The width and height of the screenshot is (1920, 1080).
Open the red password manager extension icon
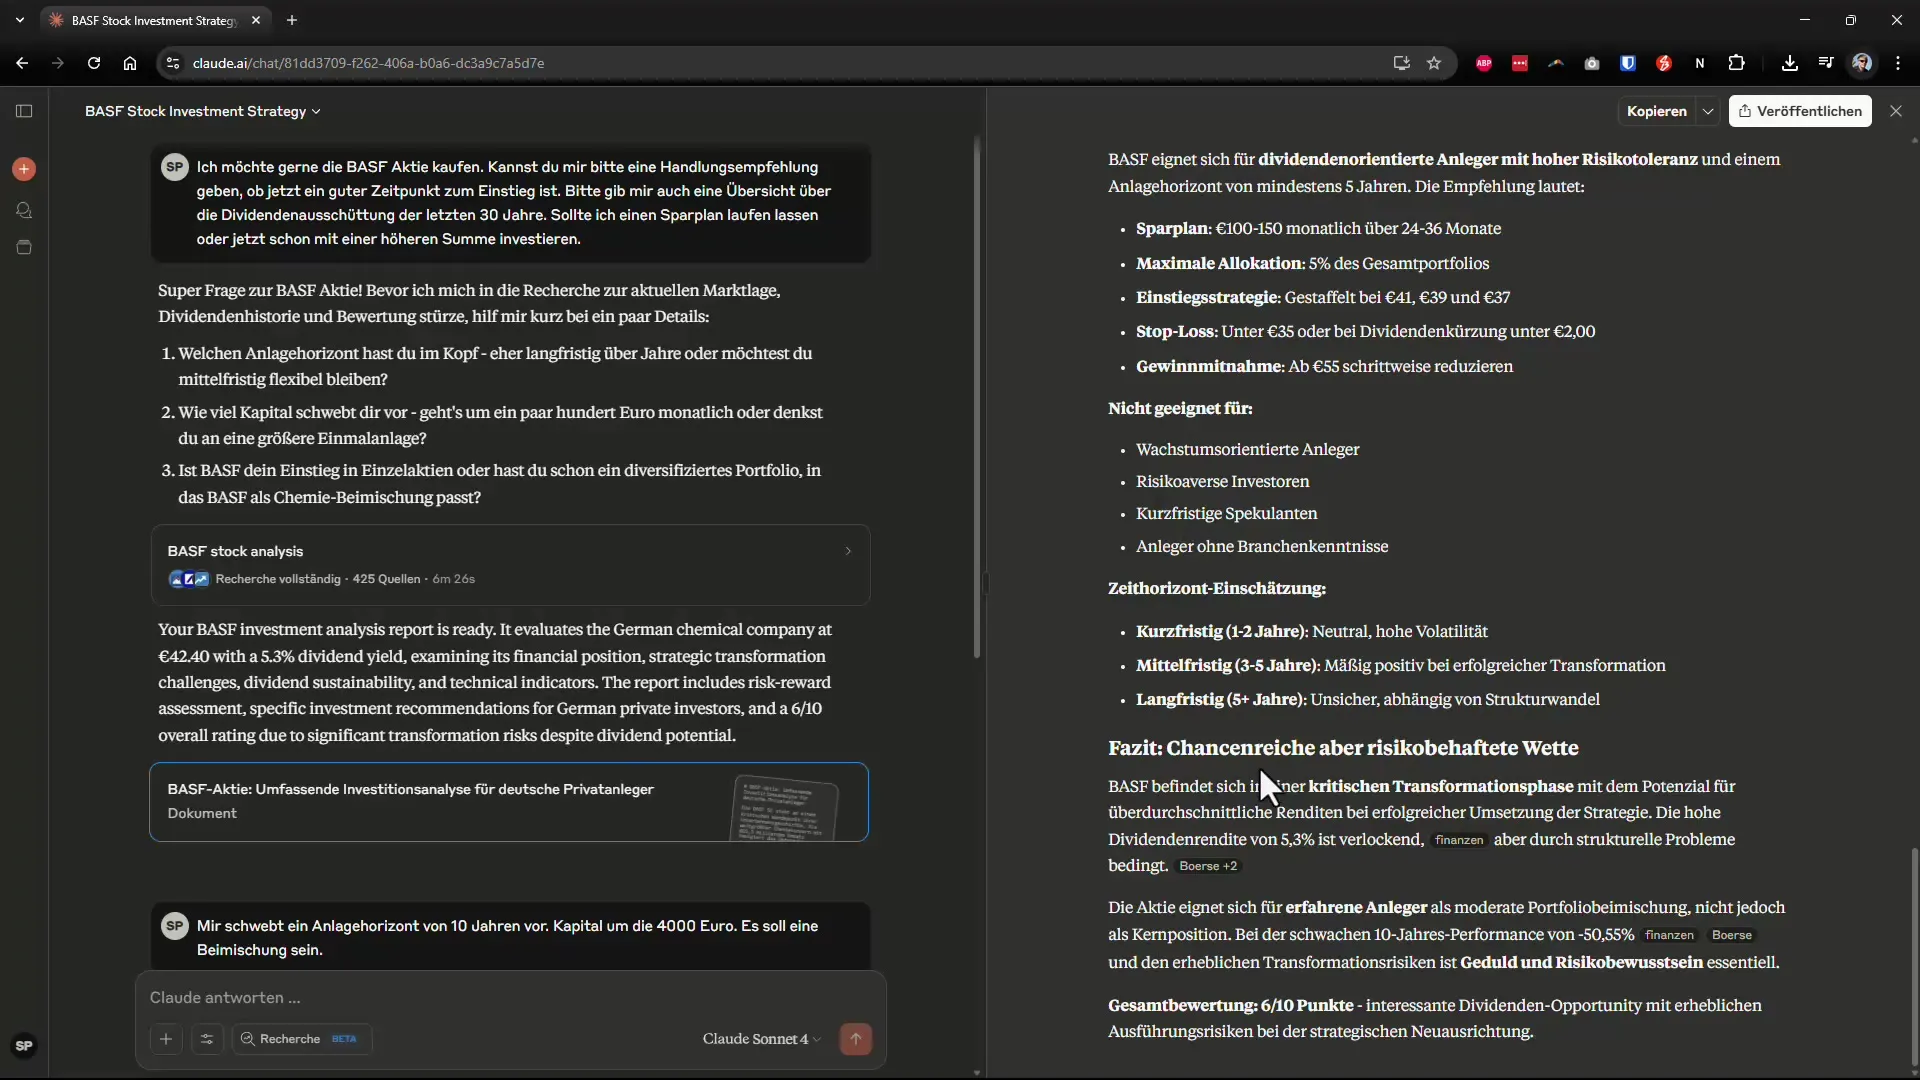[1520, 63]
